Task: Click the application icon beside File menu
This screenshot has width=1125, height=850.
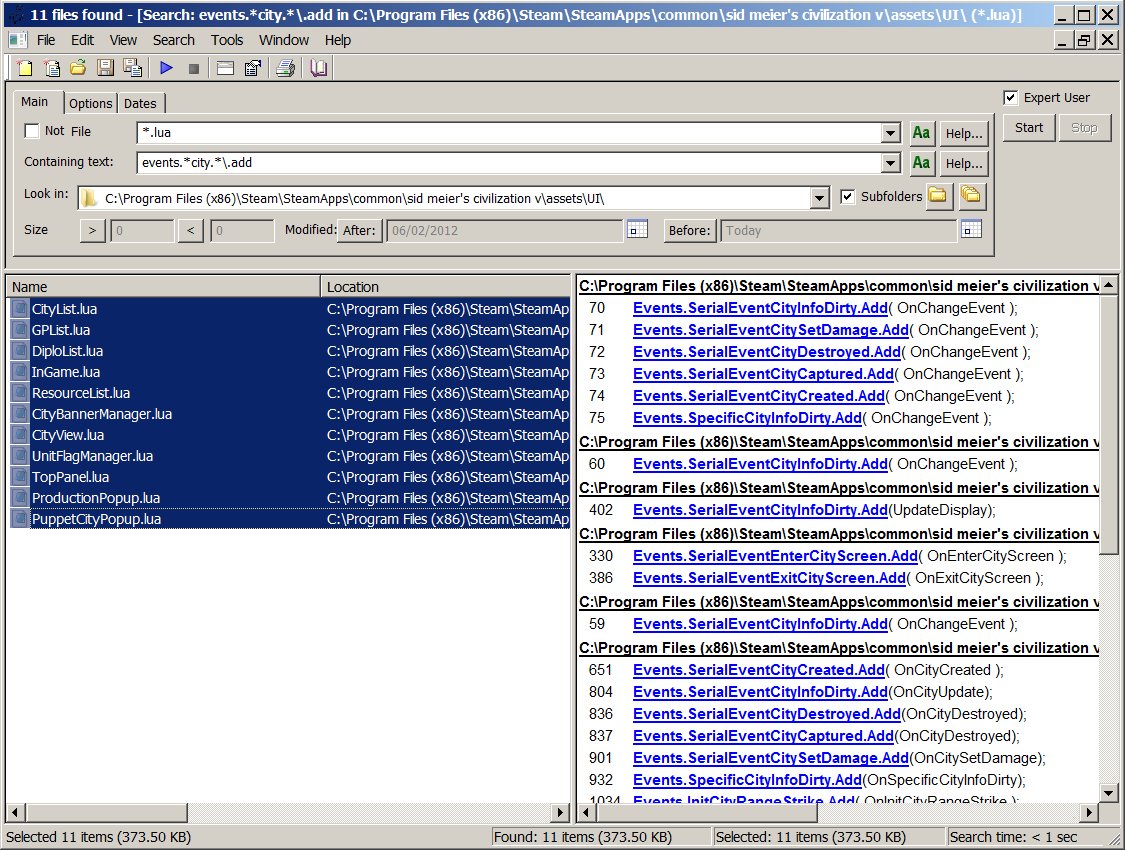Action: tap(19, 40)
